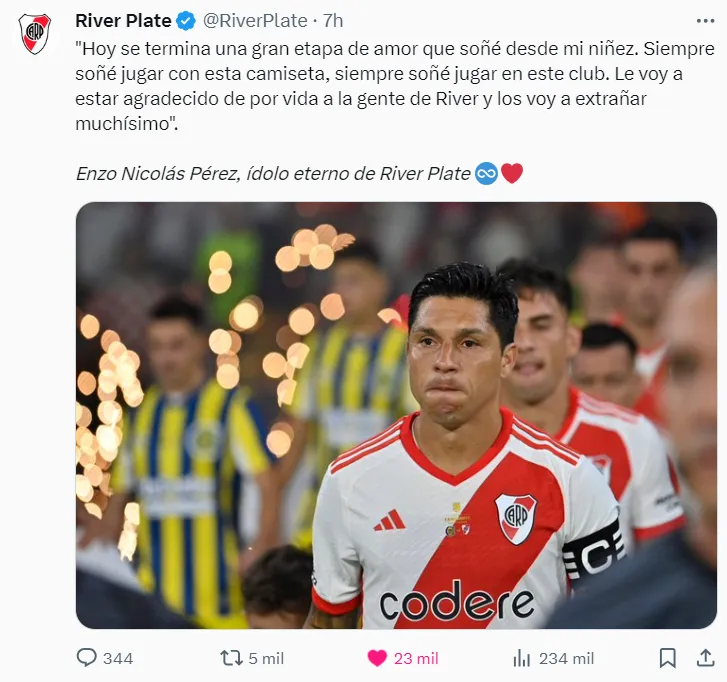Click the blue infinity emoji

click(x=486, y=173)
